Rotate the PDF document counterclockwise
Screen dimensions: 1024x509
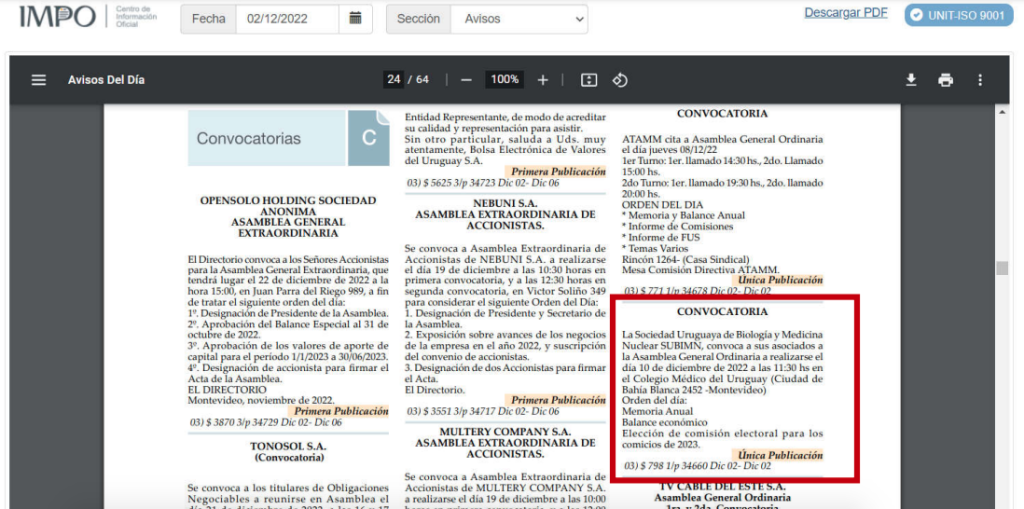point(620,80)
